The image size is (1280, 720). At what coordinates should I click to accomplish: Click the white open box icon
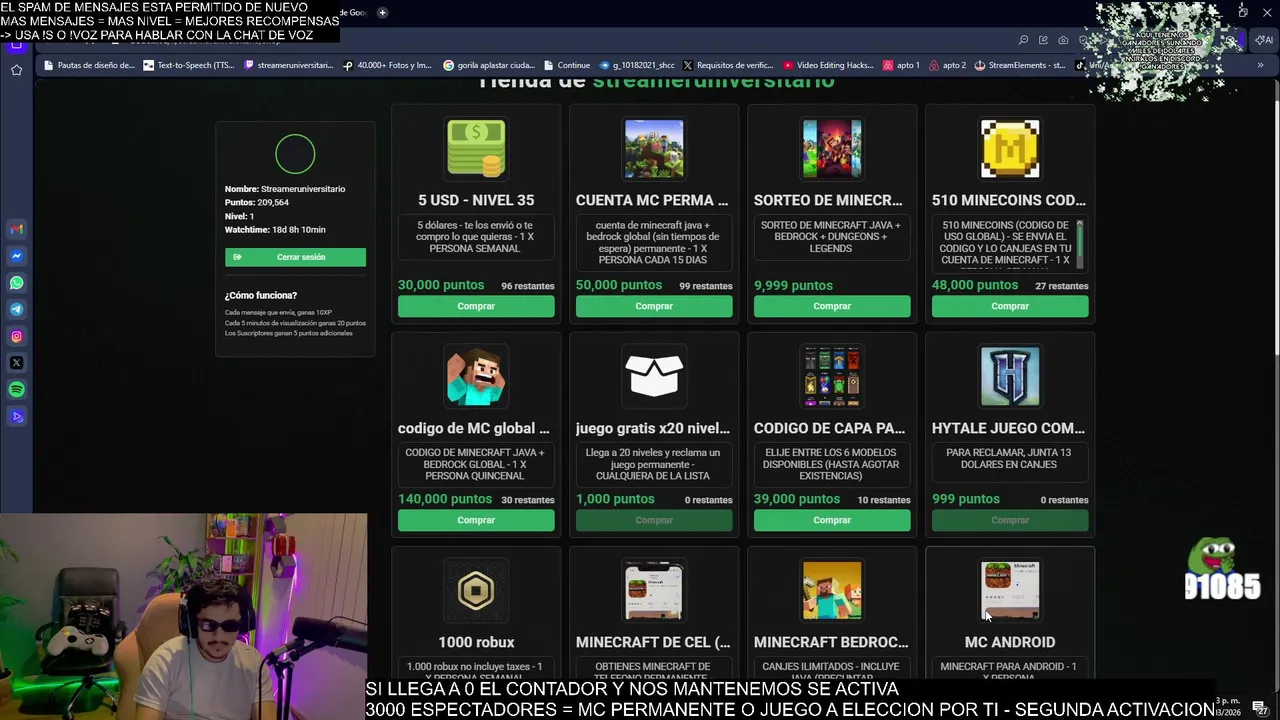tap(654, 377)
